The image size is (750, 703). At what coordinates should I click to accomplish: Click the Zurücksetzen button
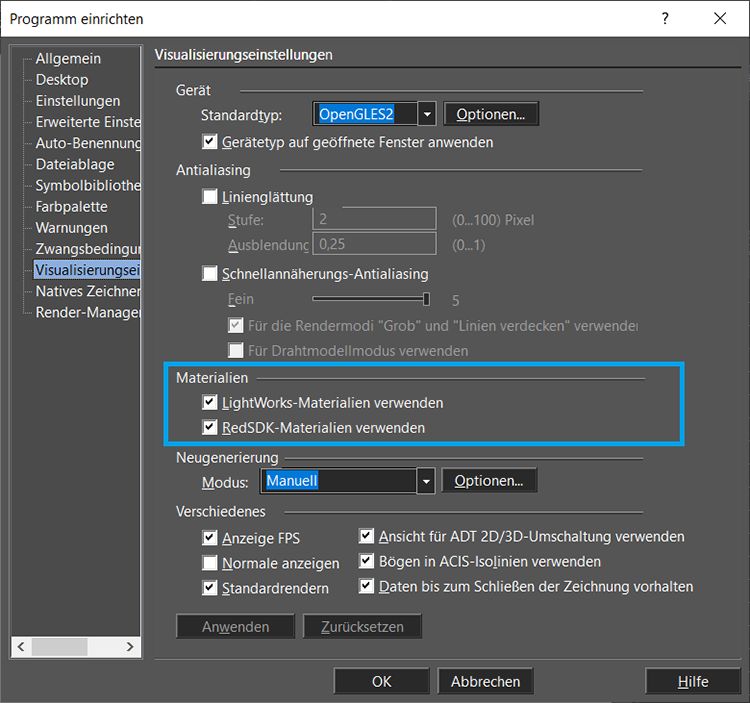click(x=362, y=626)
